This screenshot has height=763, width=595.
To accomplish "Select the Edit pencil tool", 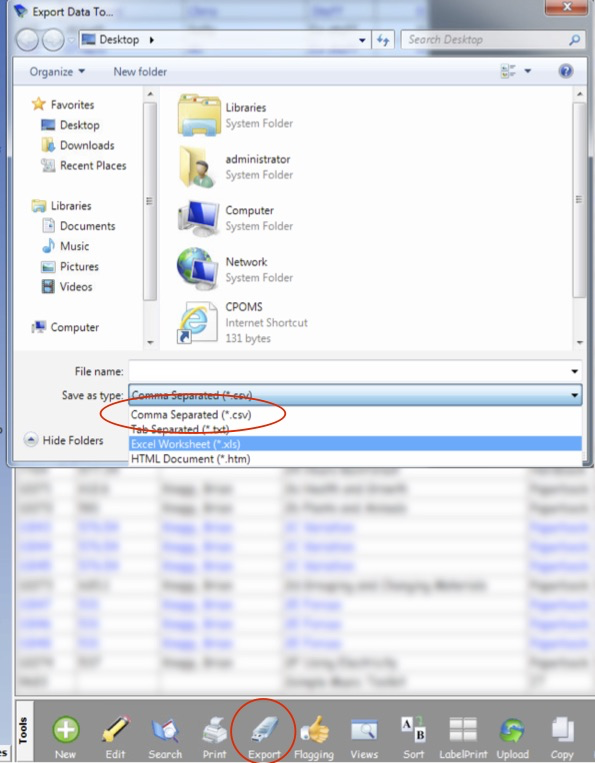I will 116,730.
